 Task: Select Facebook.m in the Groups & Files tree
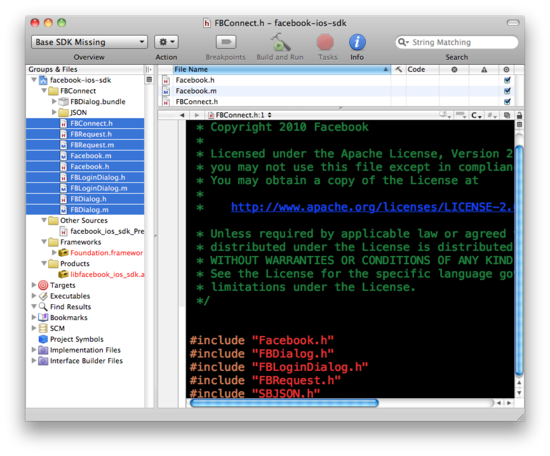pyautogui.click(x=85, y=156)
